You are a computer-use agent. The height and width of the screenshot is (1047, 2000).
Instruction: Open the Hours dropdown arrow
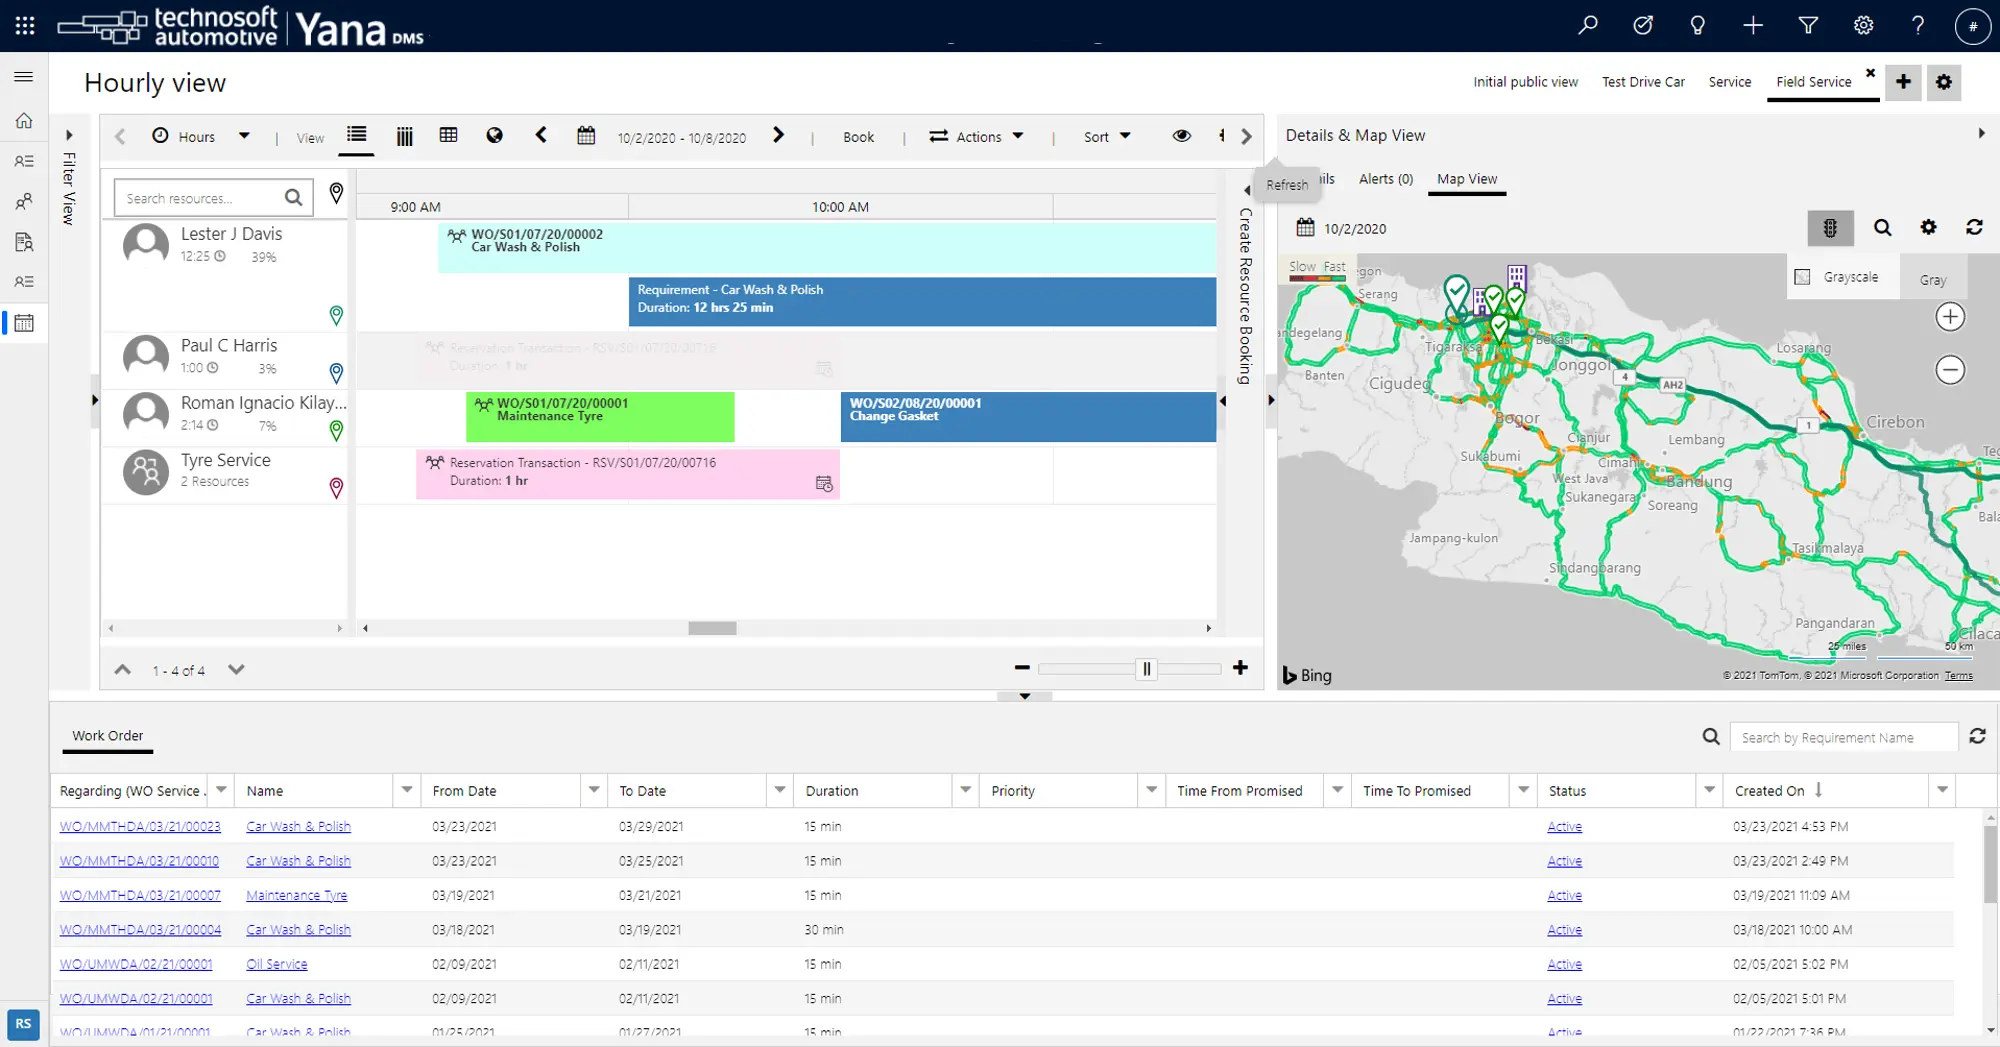(x=244, y=136)
